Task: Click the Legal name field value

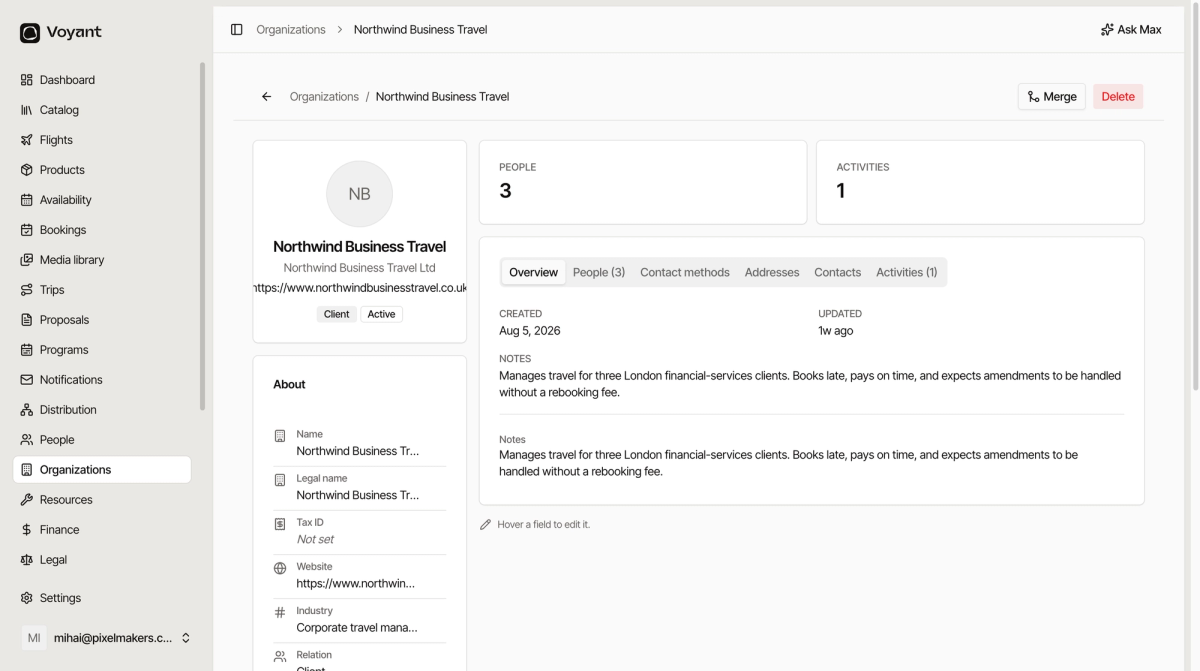Action: 358,495
